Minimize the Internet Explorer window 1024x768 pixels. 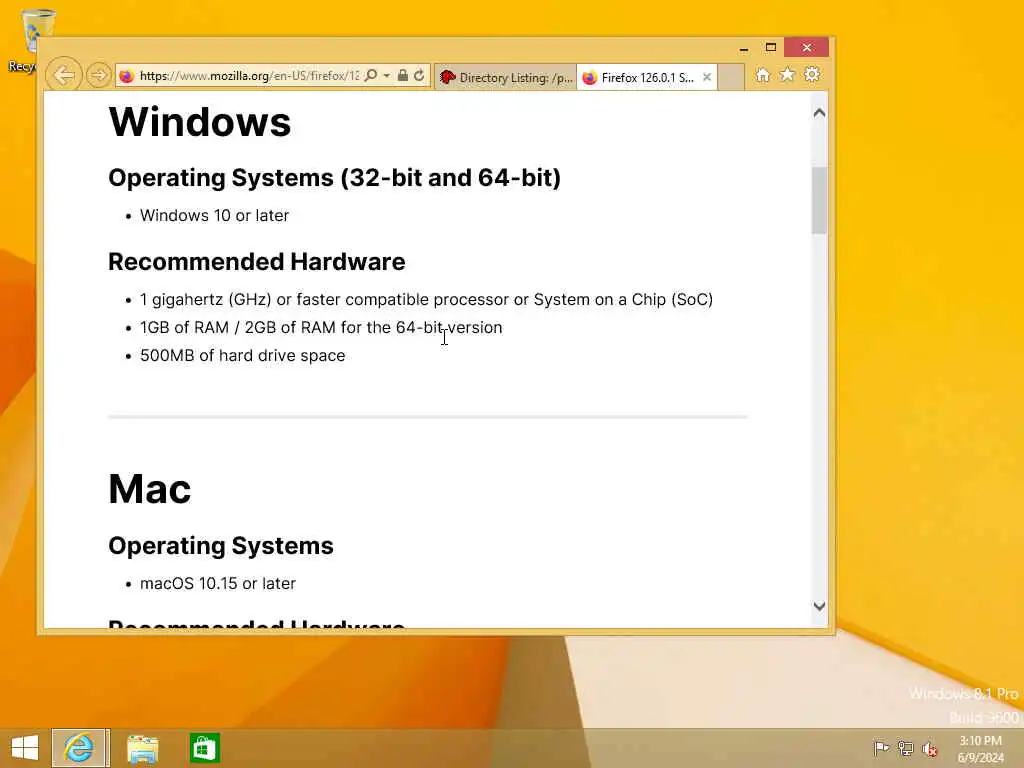(743, 48)
